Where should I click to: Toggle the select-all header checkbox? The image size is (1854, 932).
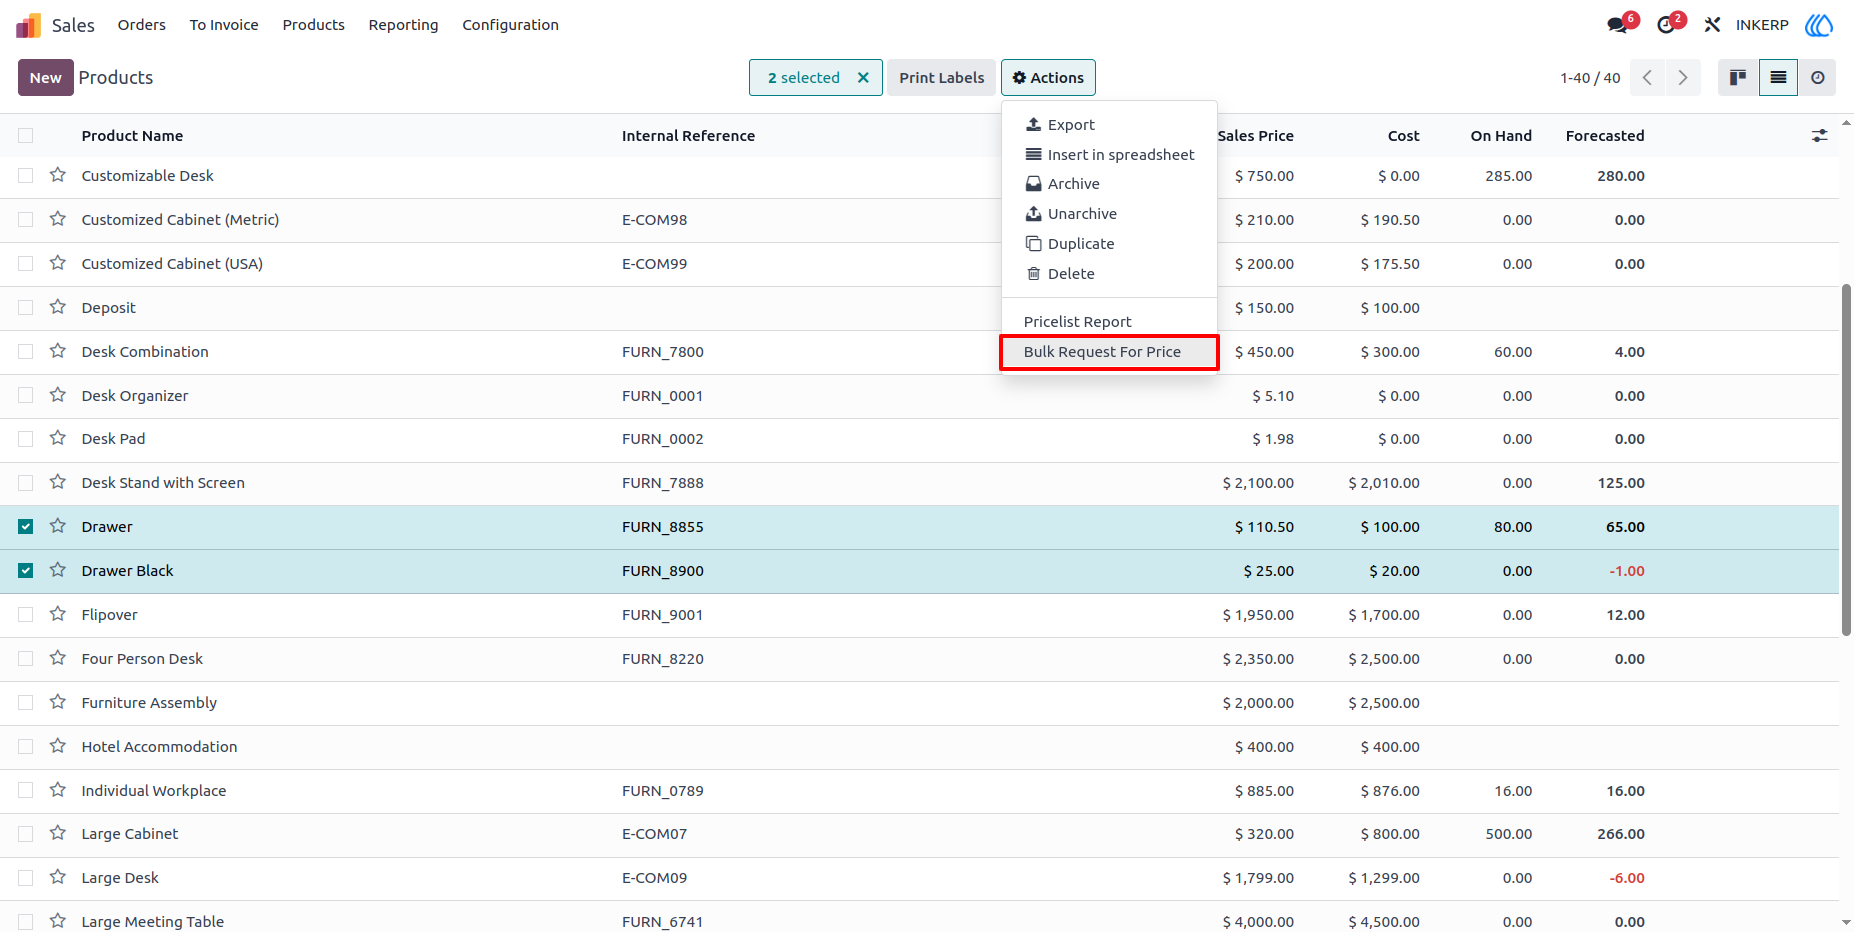[x=26, y=136]
